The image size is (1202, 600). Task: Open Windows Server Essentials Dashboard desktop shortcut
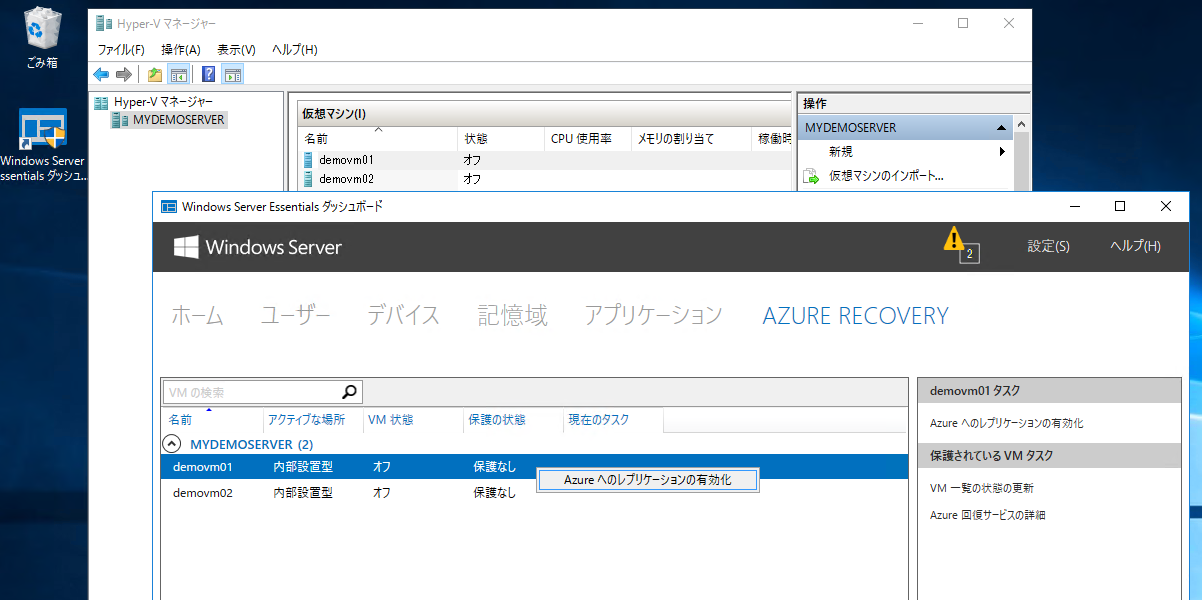coord(43,145)
